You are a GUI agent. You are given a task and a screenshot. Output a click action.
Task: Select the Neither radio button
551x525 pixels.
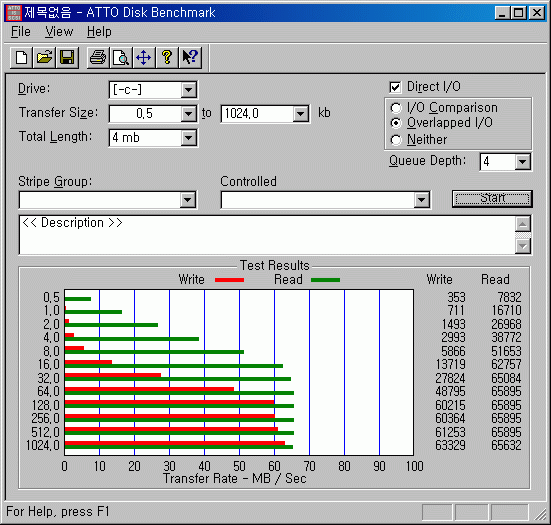(396, 140)
